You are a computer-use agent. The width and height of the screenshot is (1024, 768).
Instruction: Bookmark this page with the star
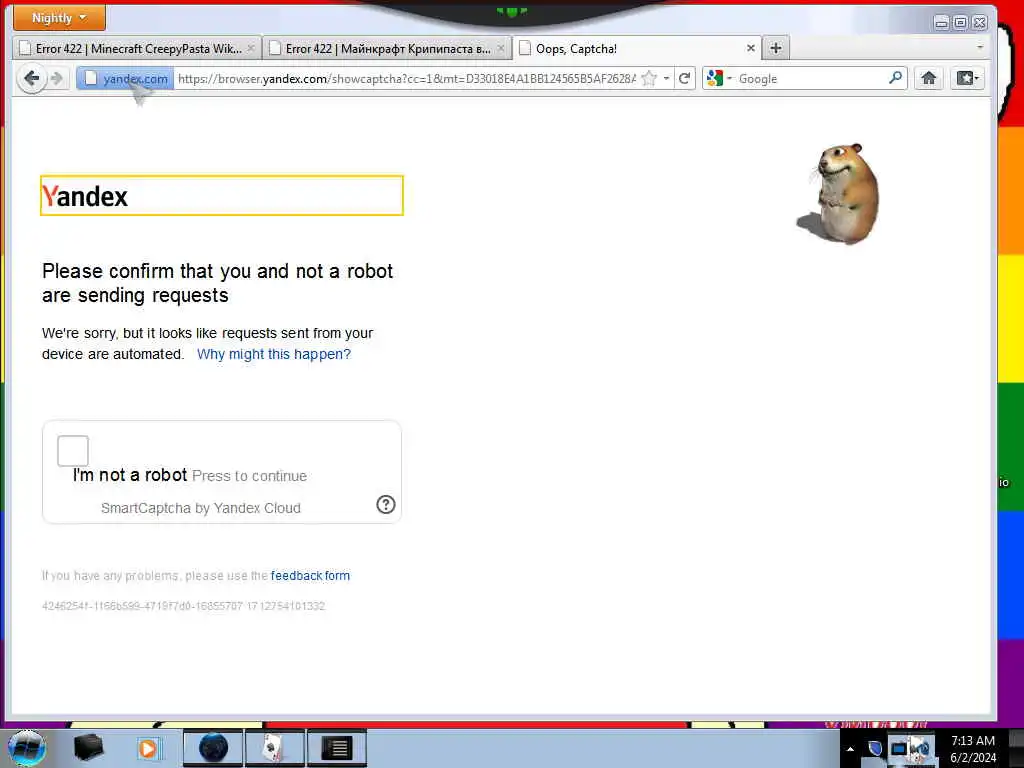click(x=649, y=79)
